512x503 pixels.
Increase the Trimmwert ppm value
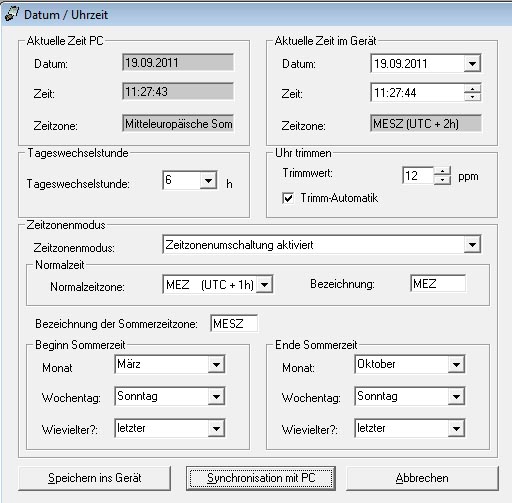pyautogui.click(x=442, y=171)
